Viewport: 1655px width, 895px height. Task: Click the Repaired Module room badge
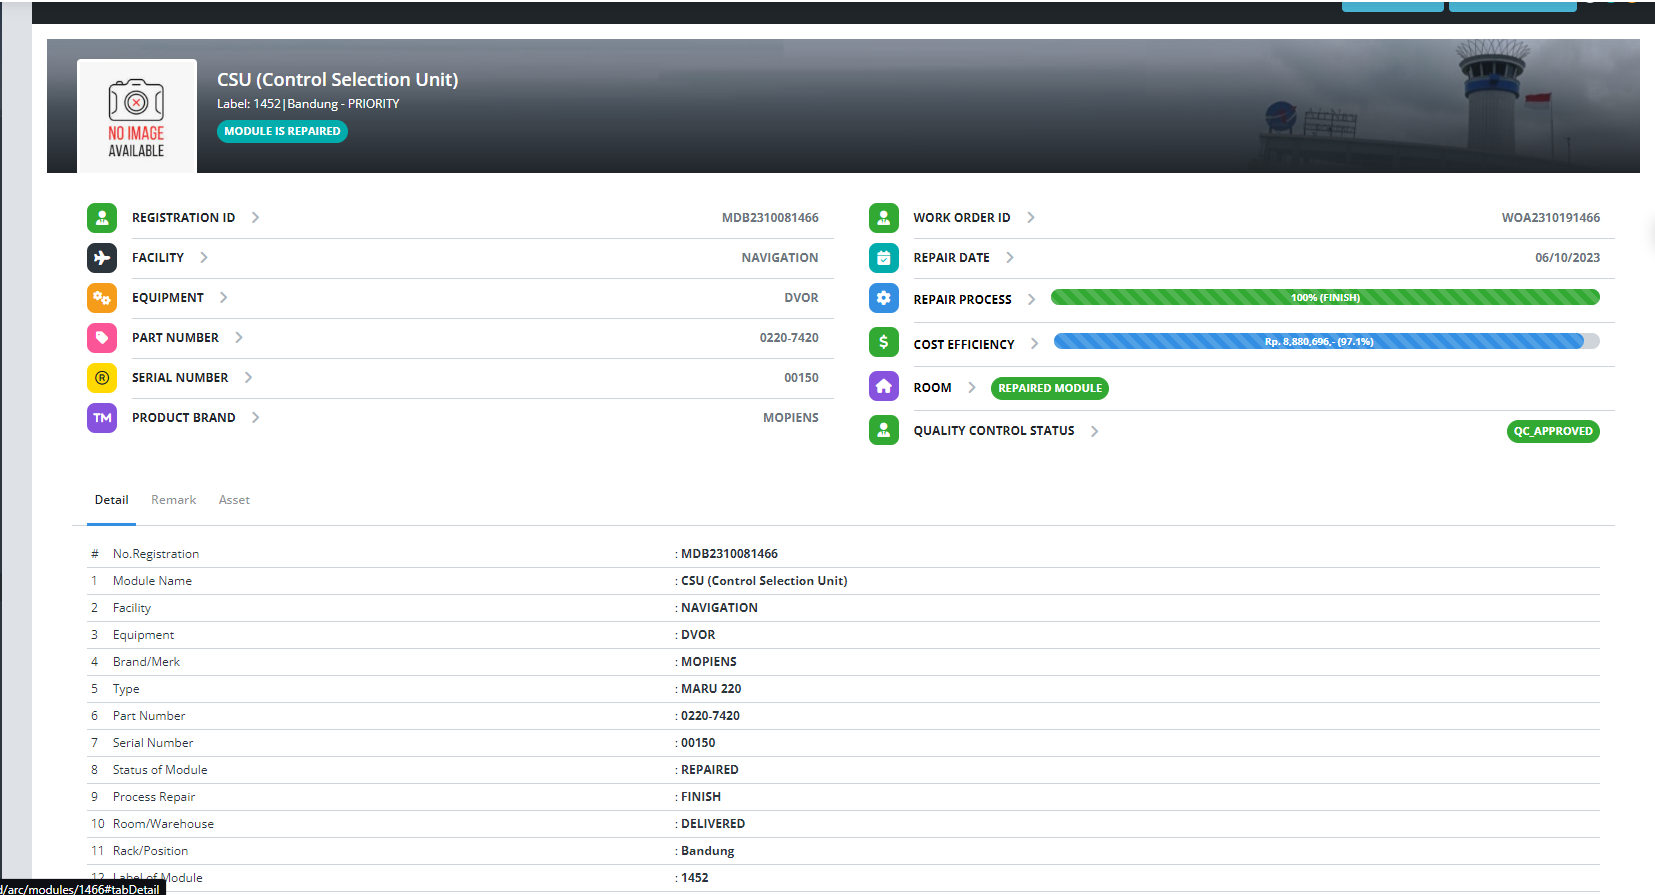tap(1050, 388)
